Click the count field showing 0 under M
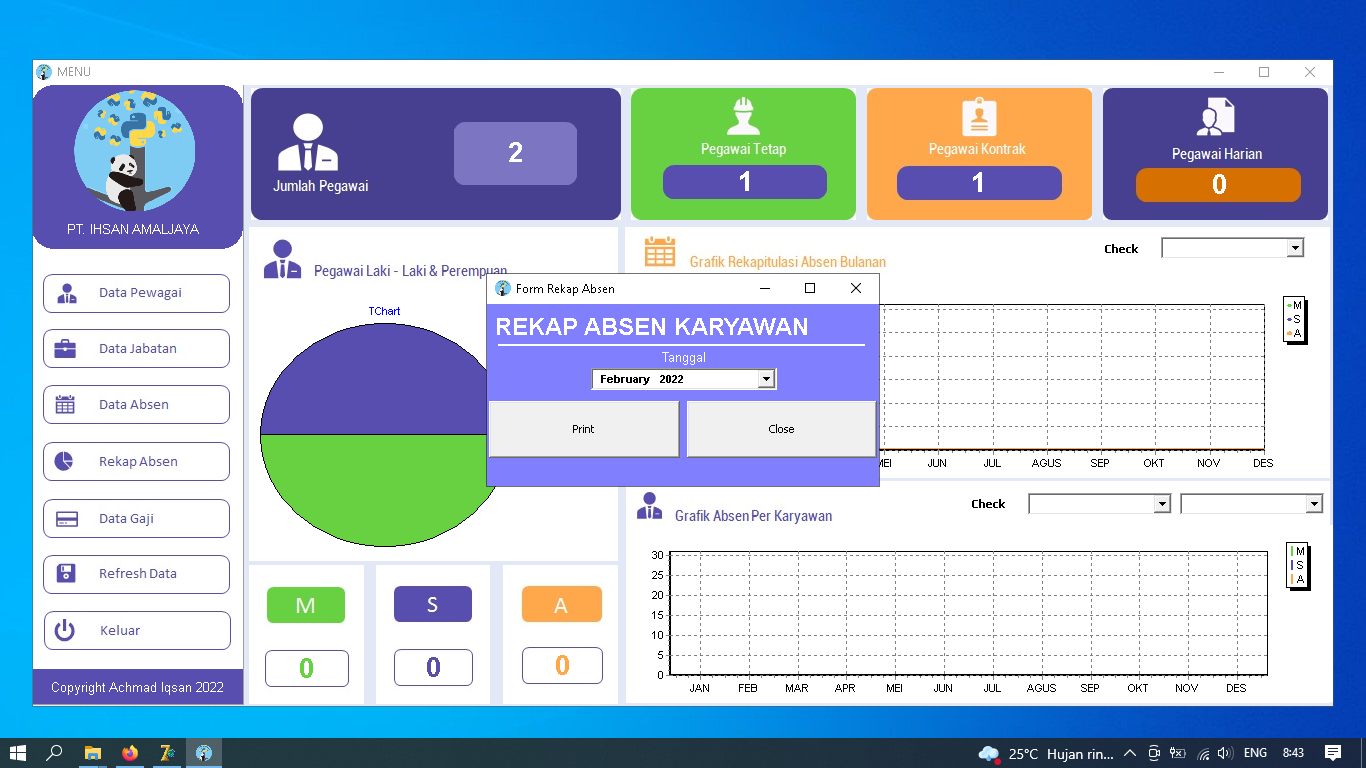The width and height of the screenshot is (1366, 768). pos(306,667)
